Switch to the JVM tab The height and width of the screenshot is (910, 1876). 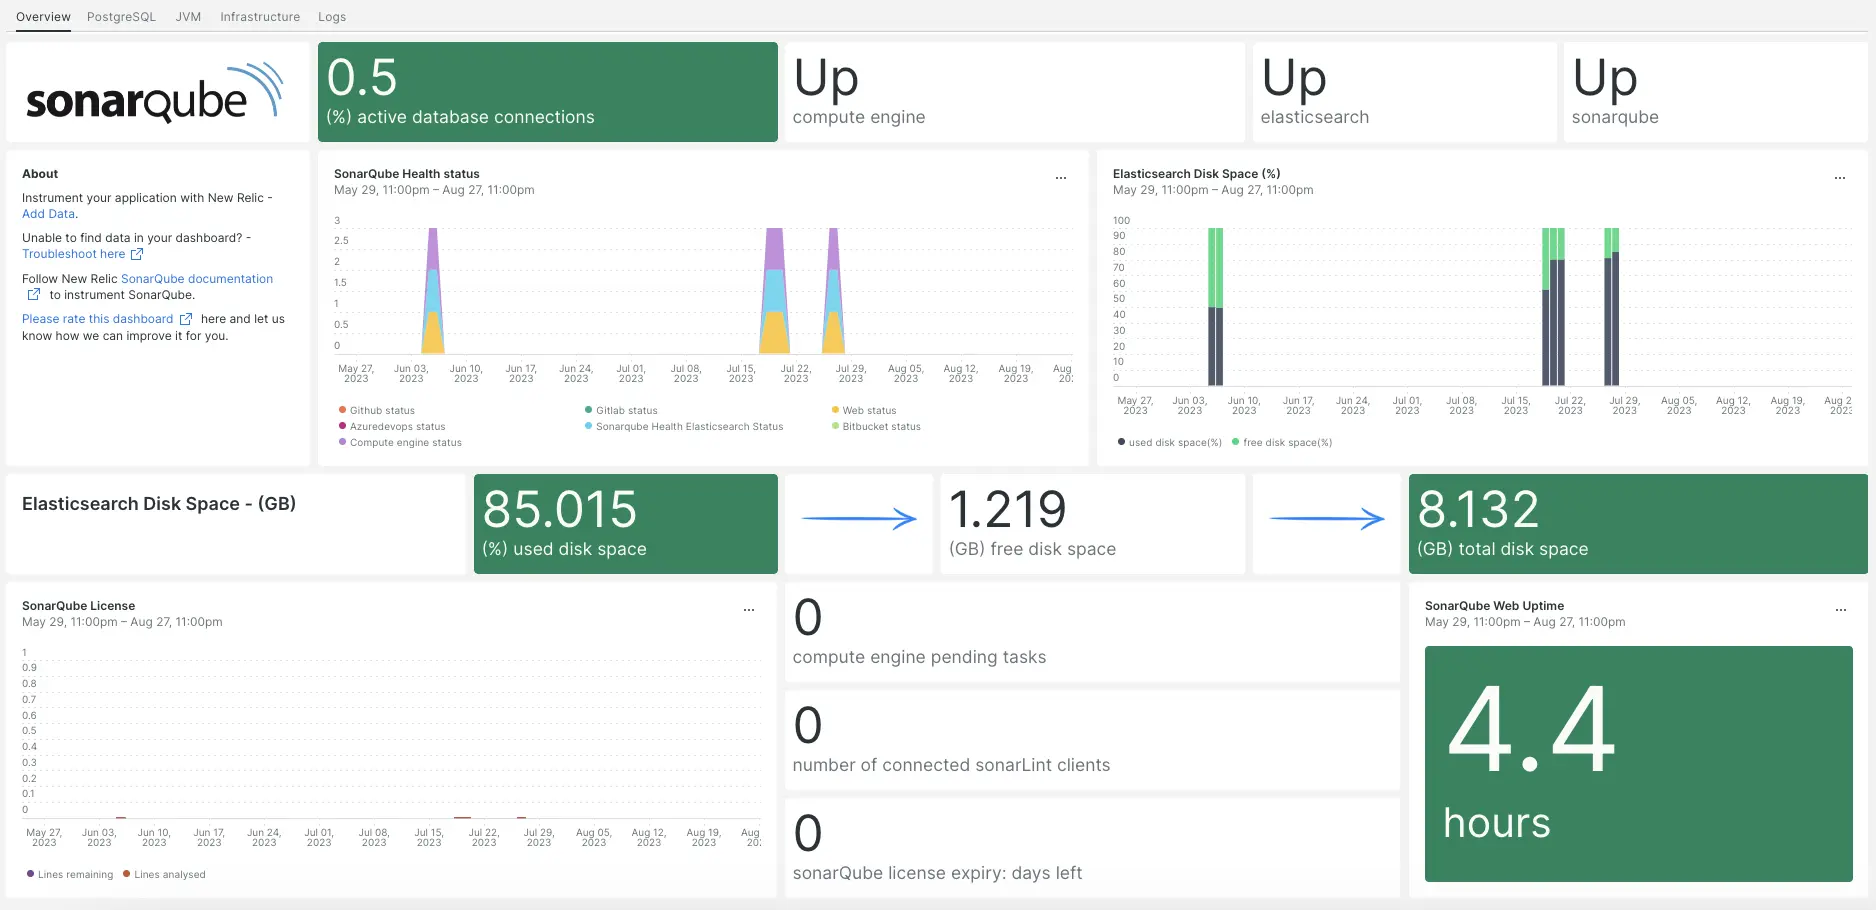click(x=188, y=17)
